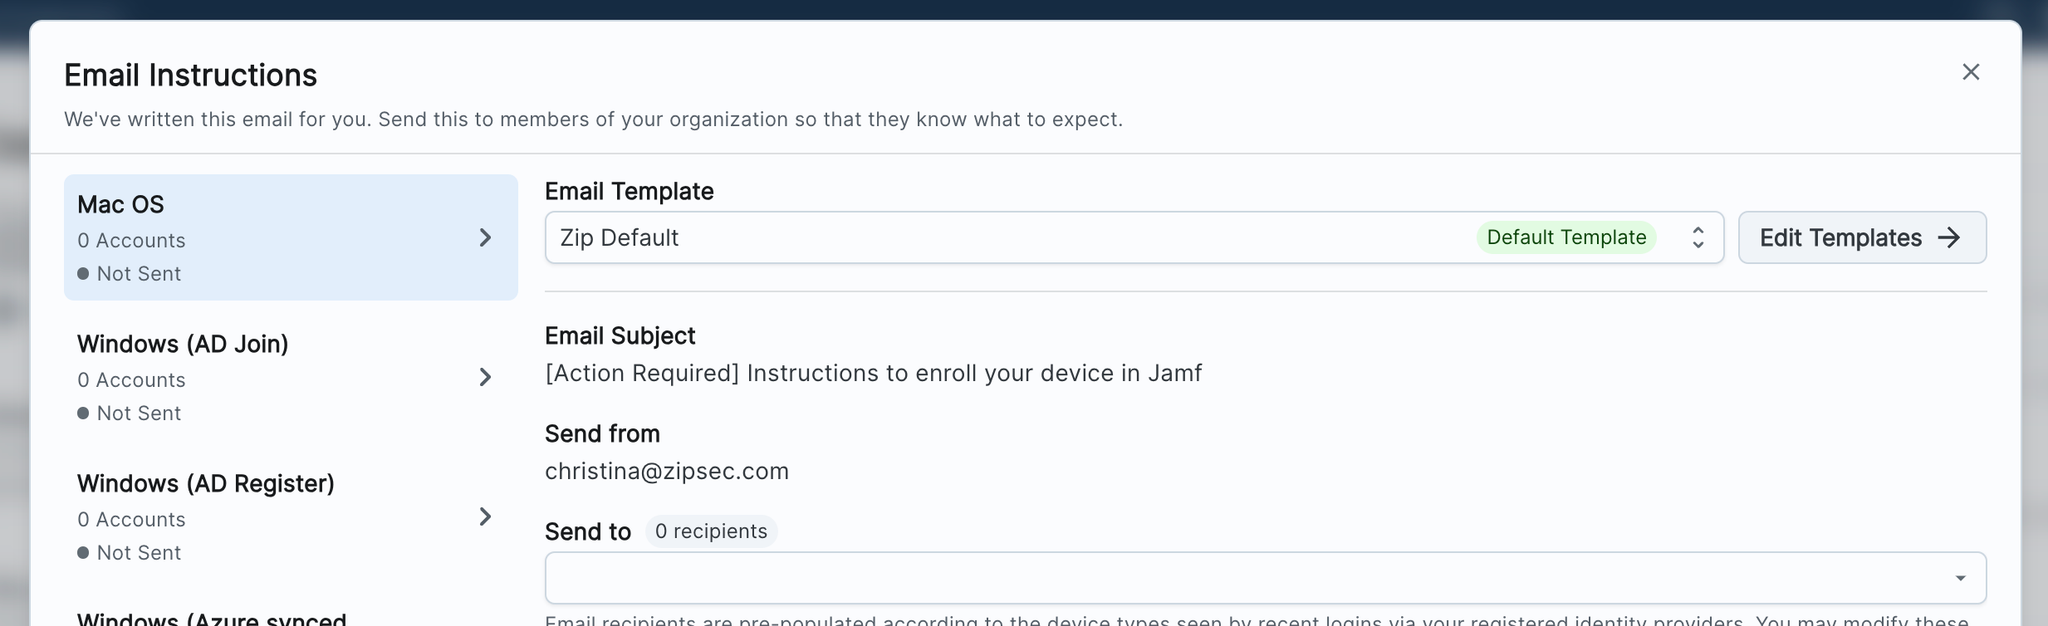Click the chevron on Windows (AD Register) row
The width and height of the screenshot is (2048, 626).
[485, 517]
